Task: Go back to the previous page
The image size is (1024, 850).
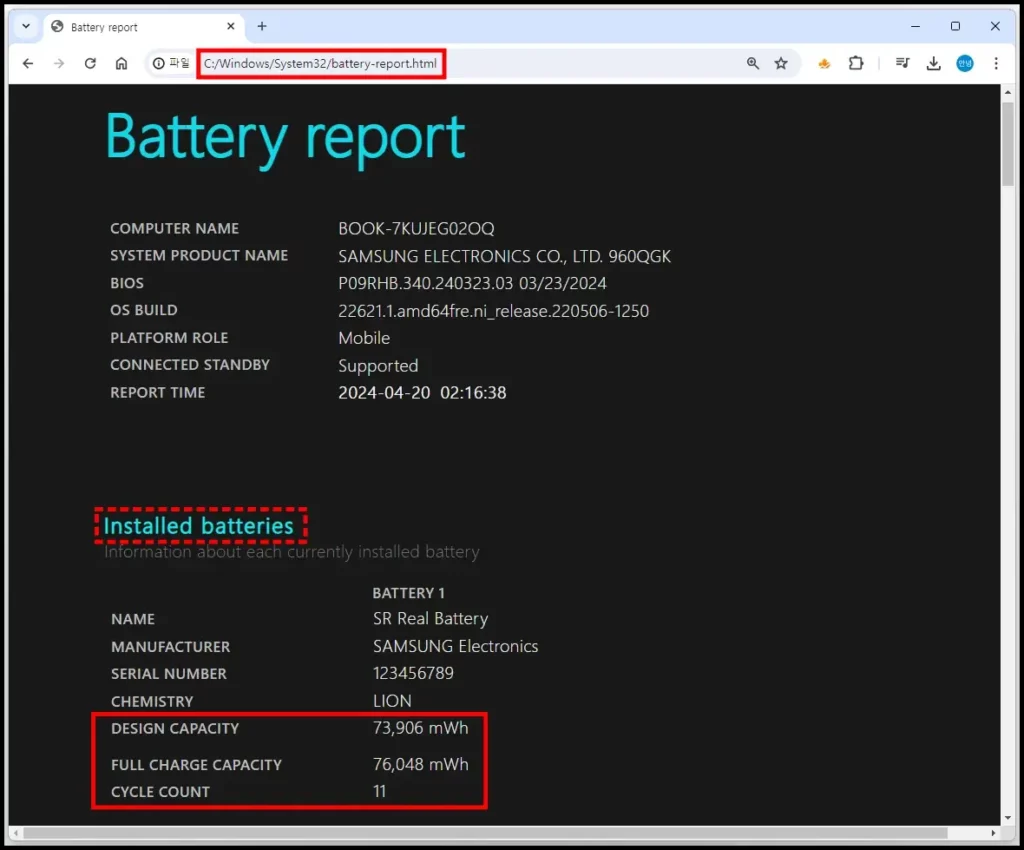Action: [x=28, y=63]
